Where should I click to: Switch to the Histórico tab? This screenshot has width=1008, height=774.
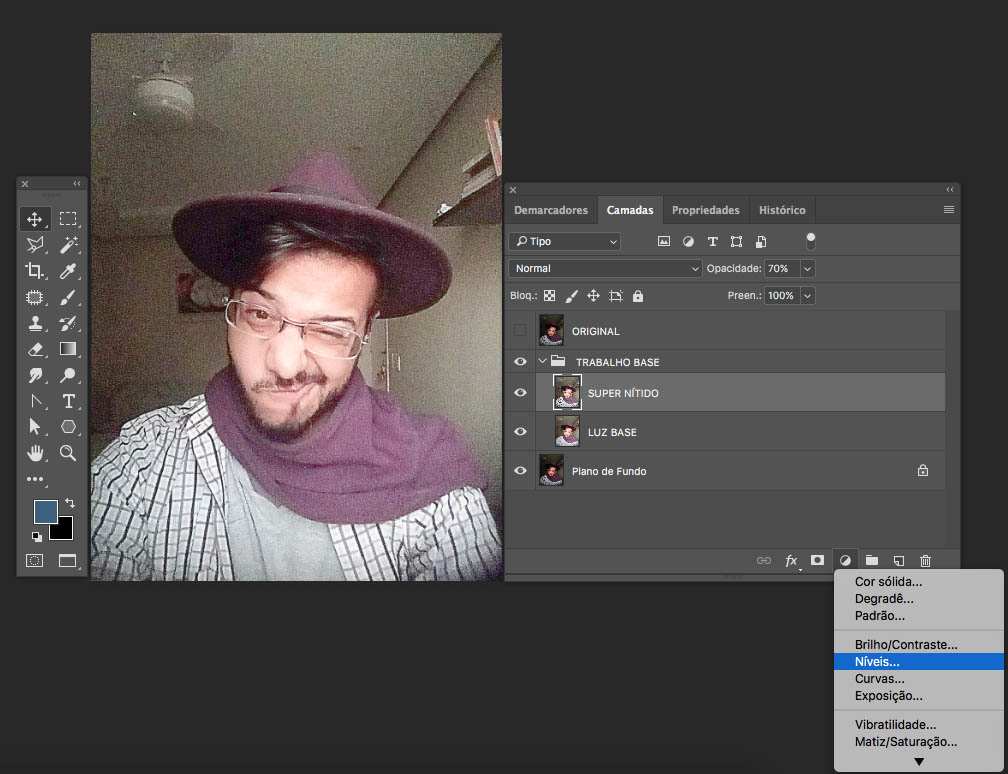tap(782, 210)
